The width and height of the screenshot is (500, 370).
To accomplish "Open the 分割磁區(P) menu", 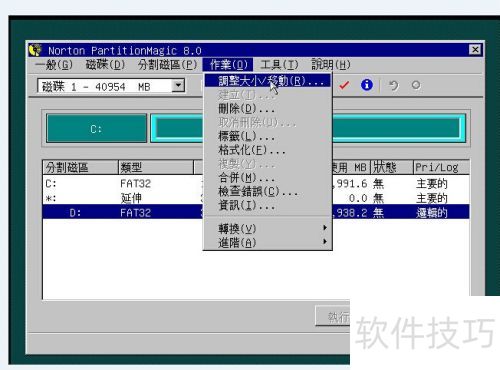I will (x=167, y=64).
